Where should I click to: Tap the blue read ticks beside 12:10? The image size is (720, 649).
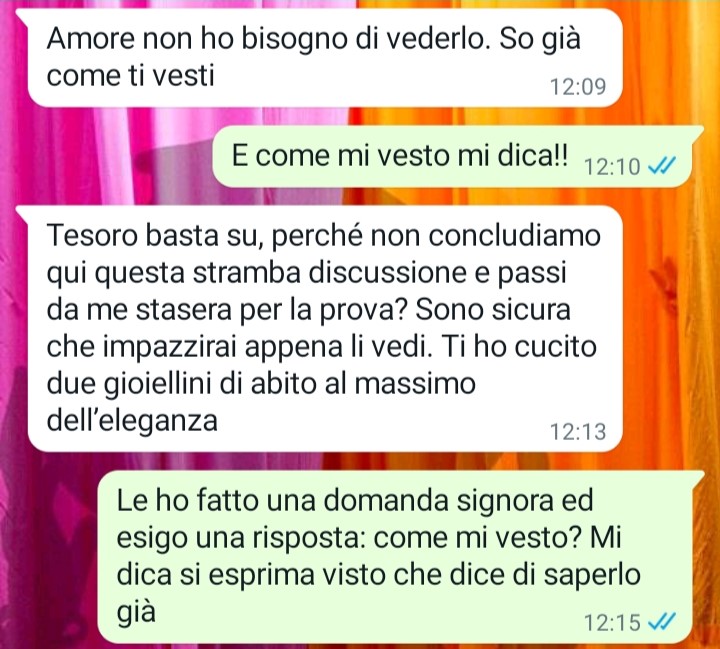coord(662,165)
